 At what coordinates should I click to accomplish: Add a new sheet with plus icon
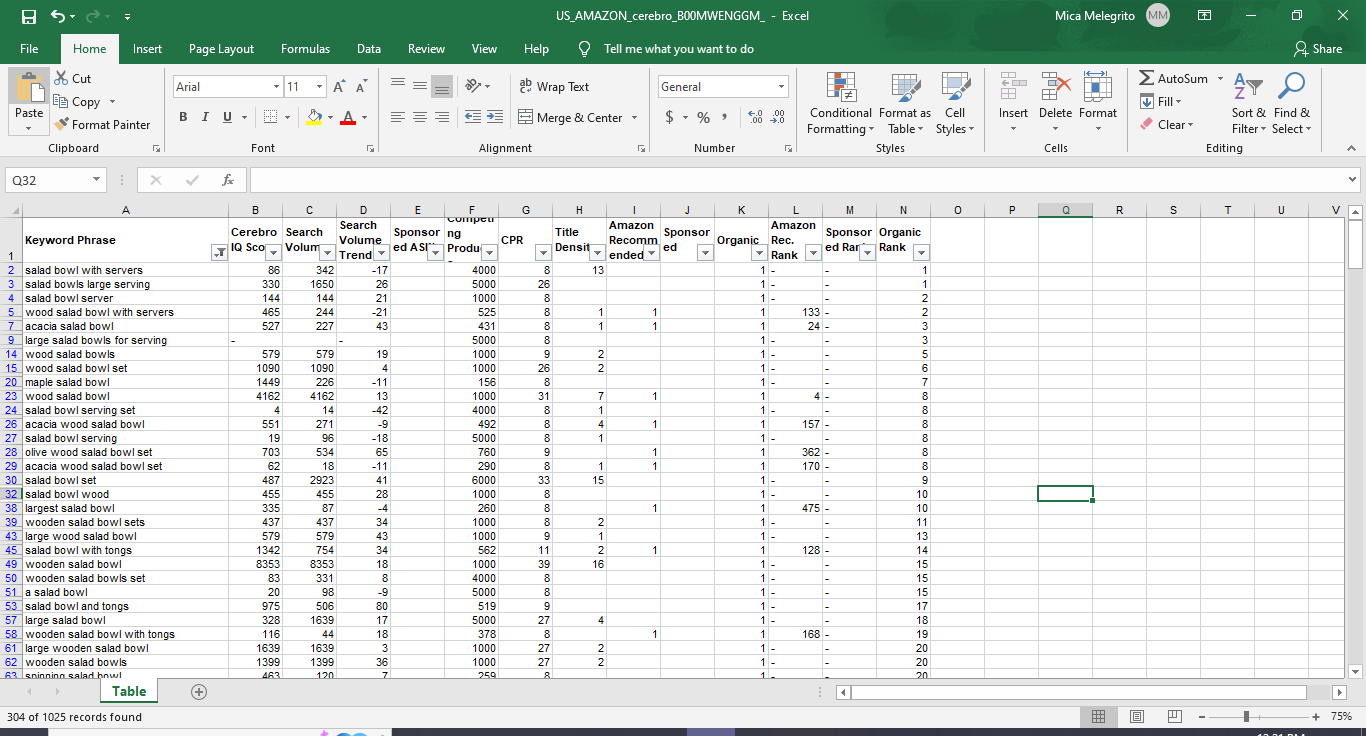[x=199, y=692]
